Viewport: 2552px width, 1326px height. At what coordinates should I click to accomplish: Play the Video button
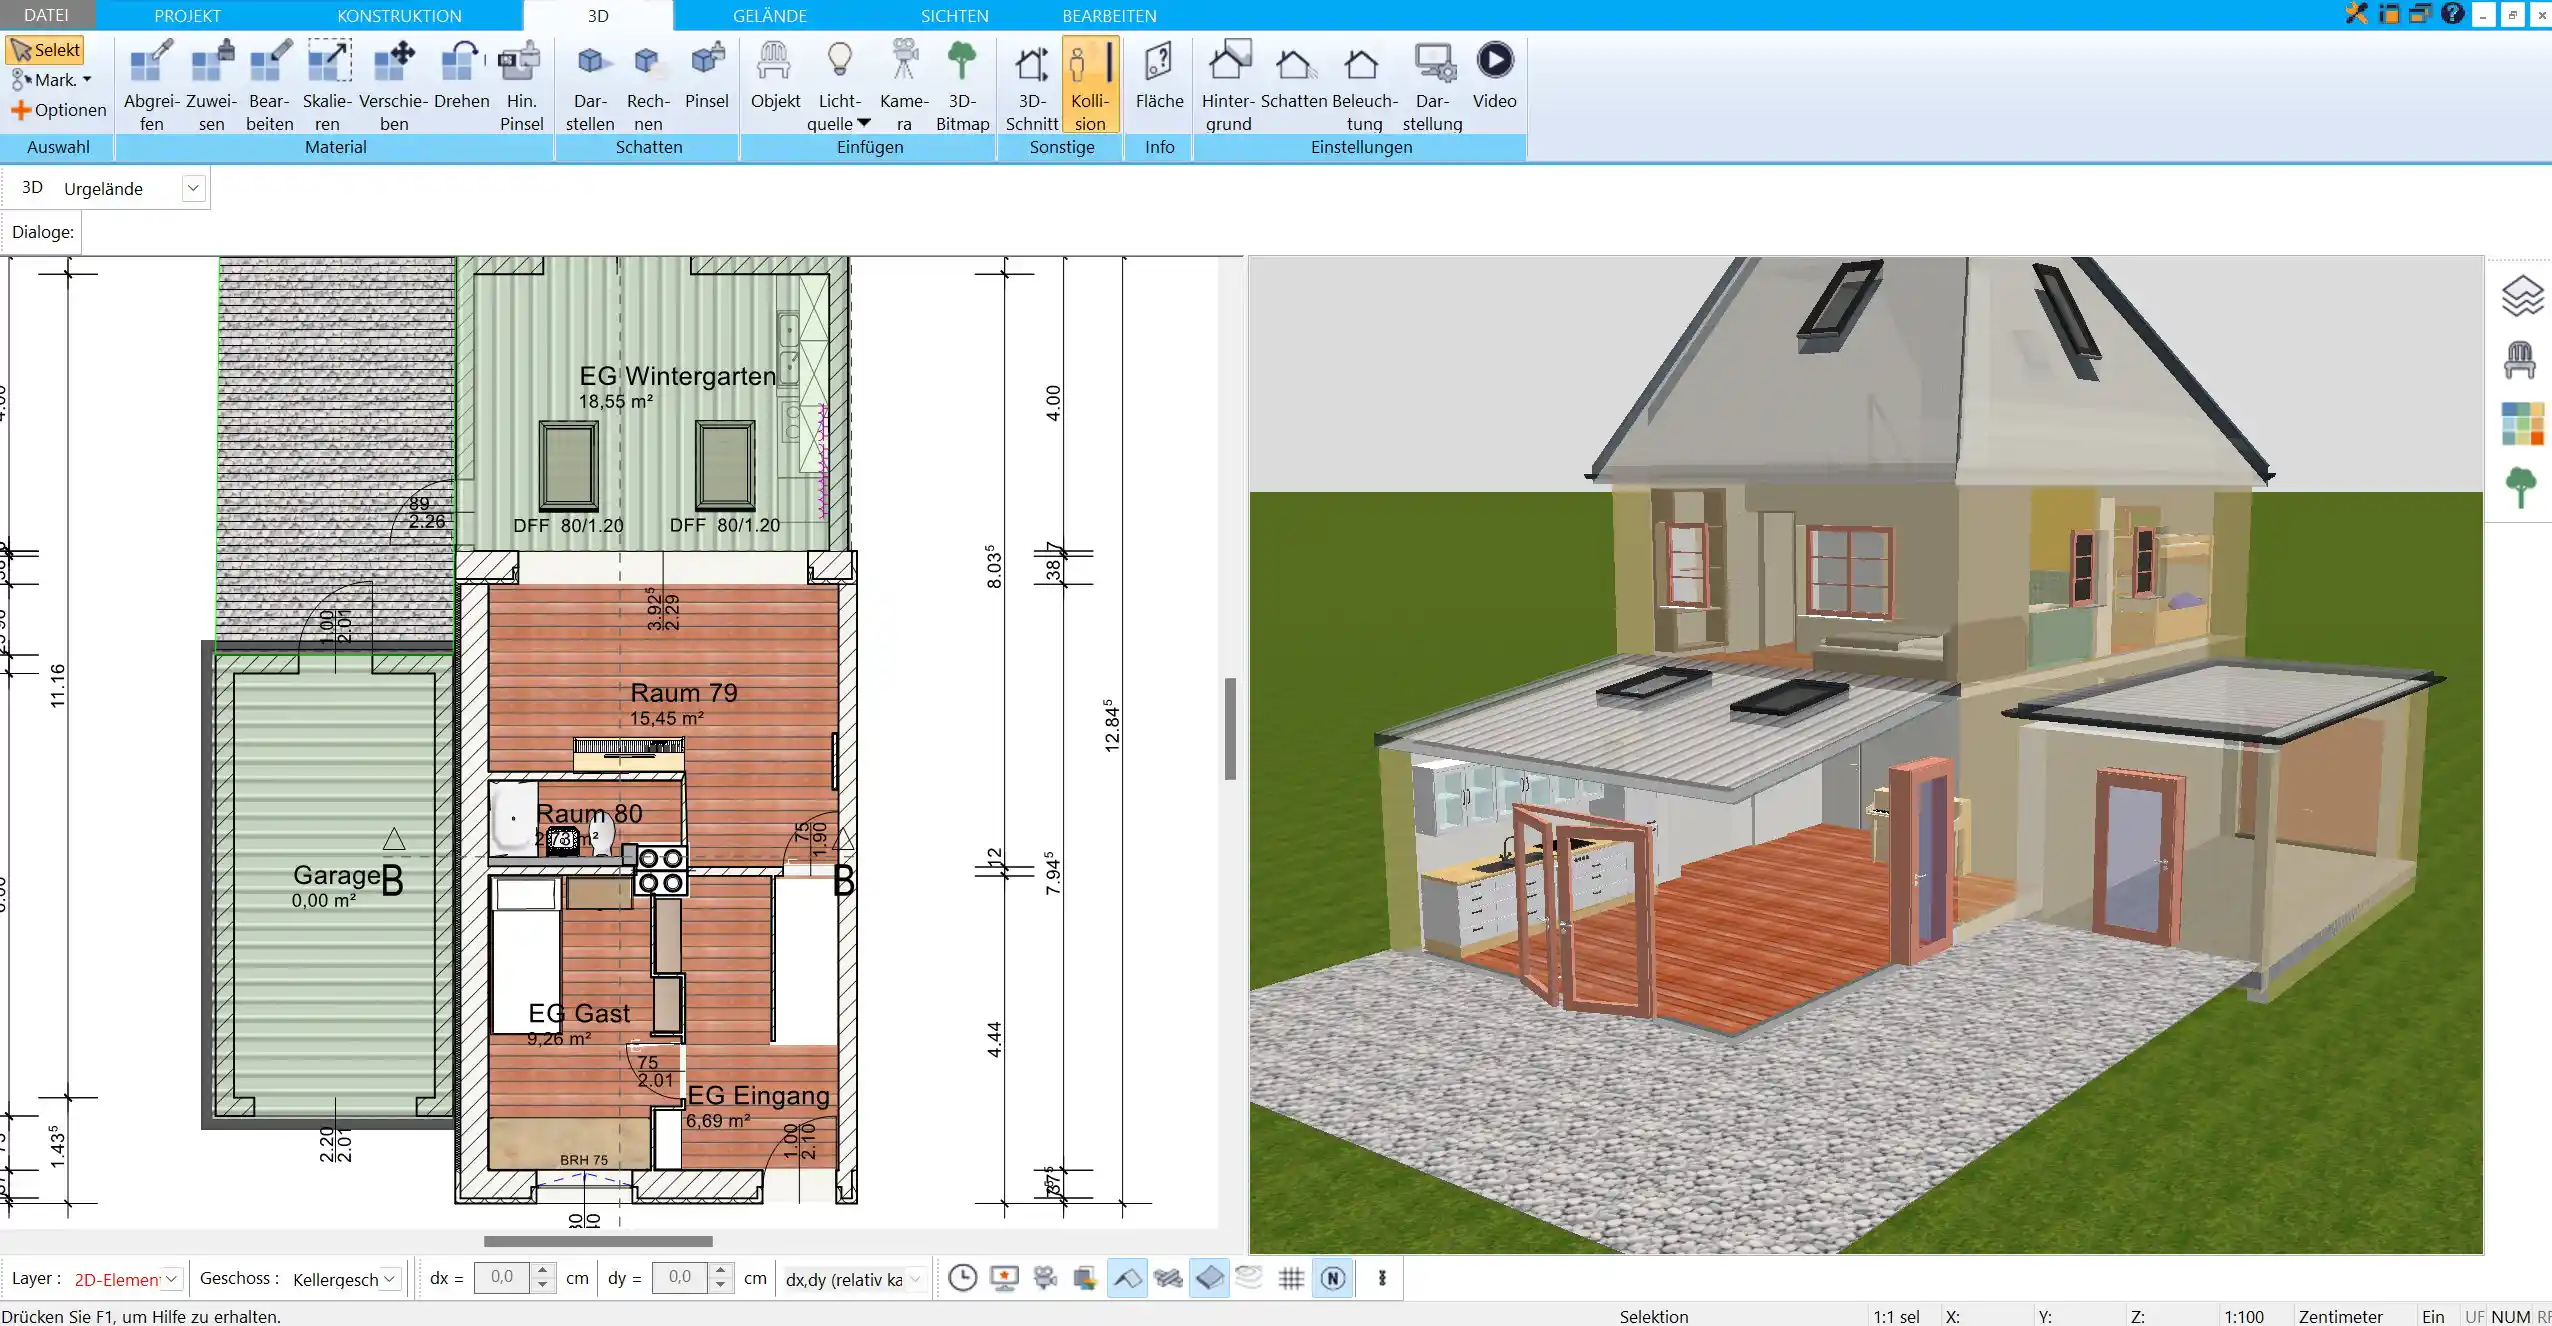coord(1494,76)
